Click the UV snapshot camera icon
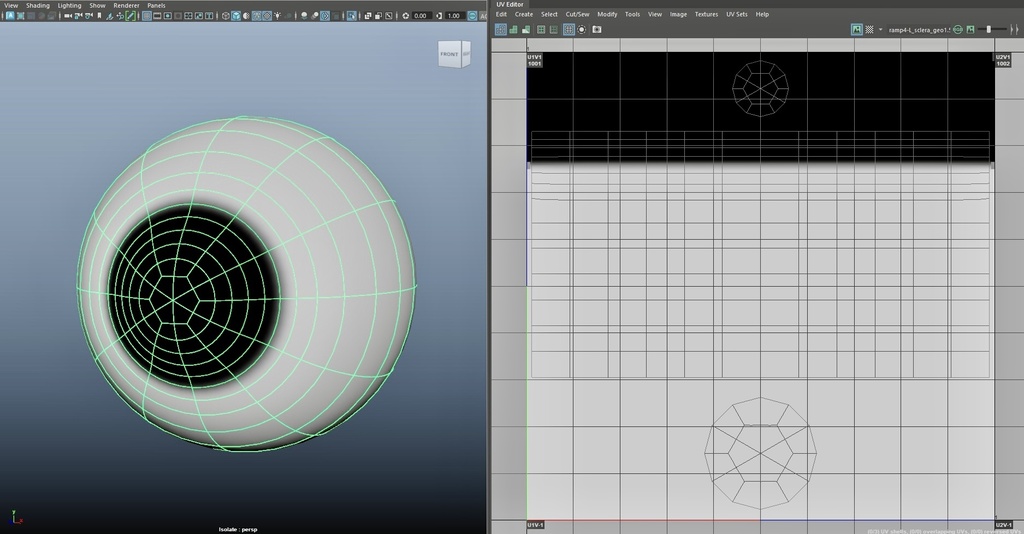Viewport: 1024px width, 534px height. click(596, 29)
